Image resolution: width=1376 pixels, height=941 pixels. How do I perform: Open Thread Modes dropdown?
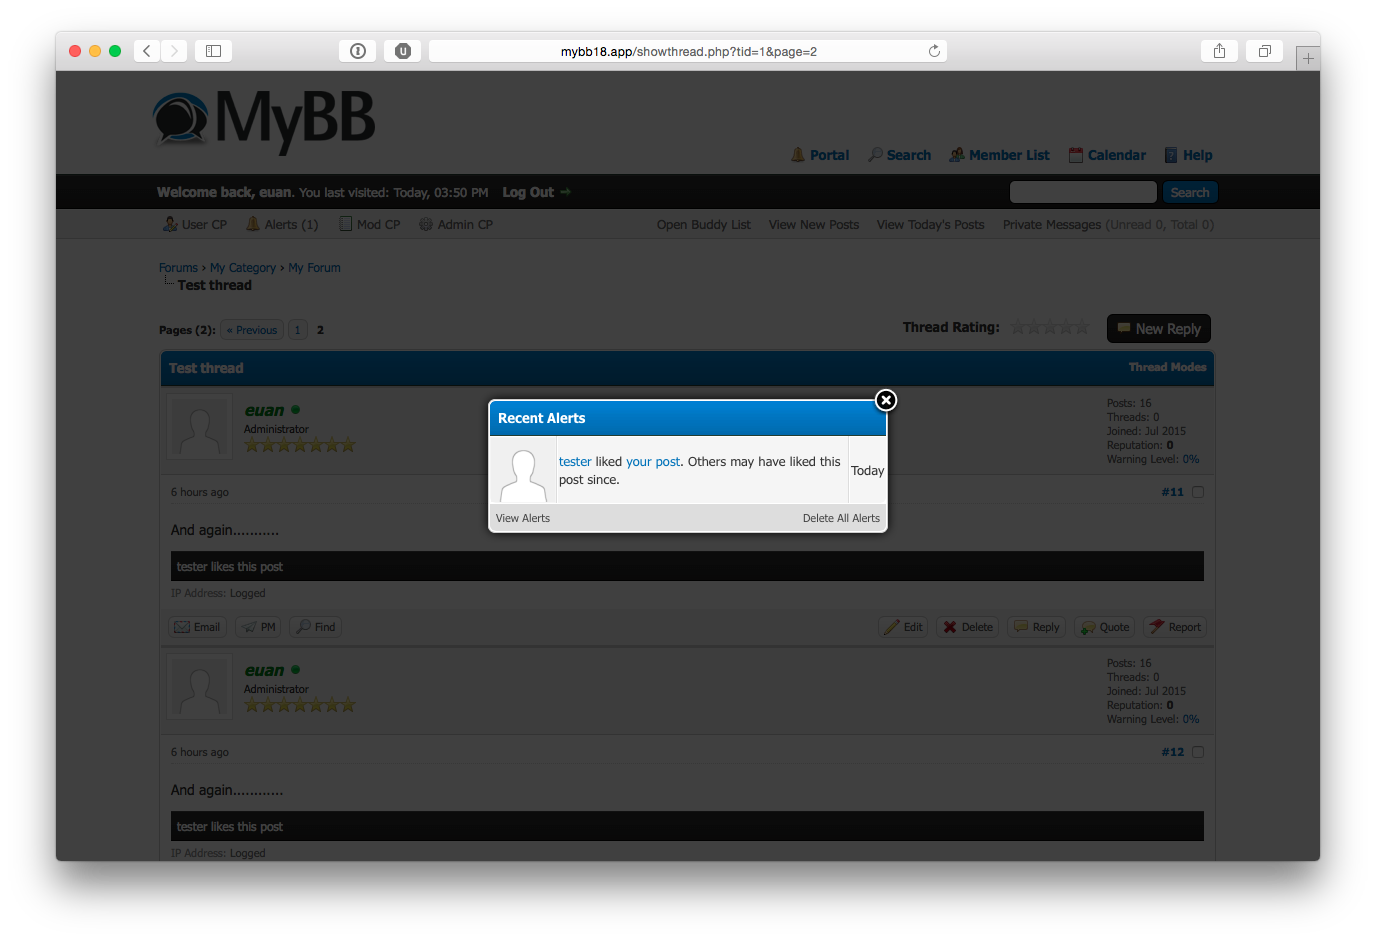pos(1167,367)
